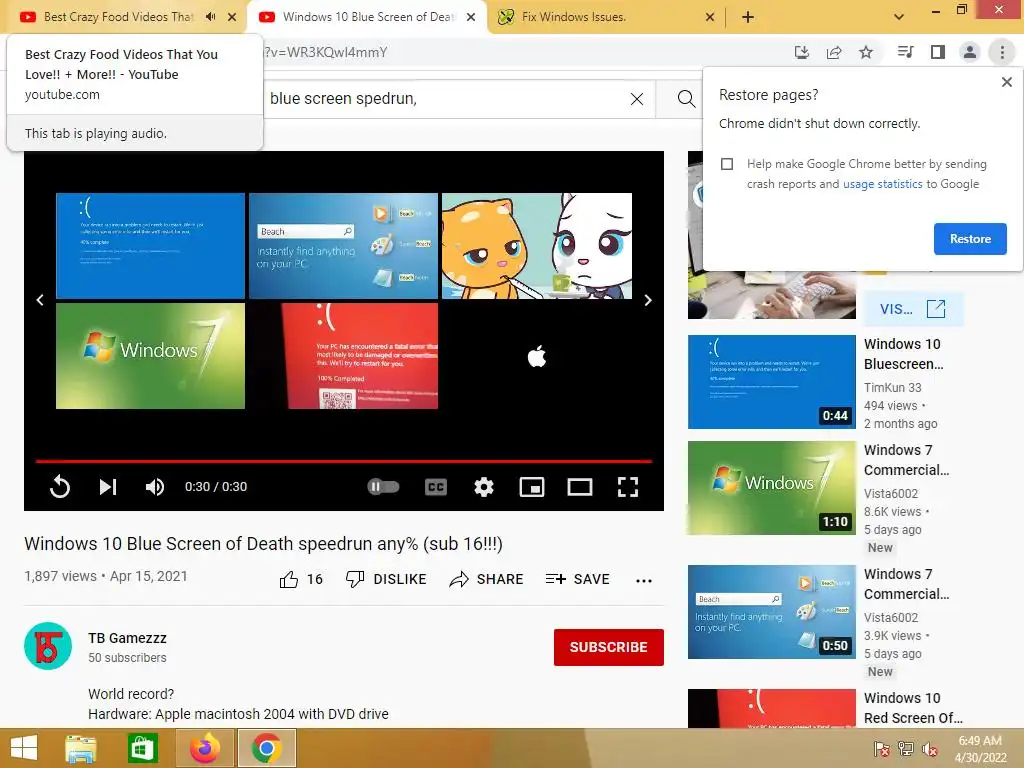
Task: Clear the YouTube search text
Action: coord(637,99)
